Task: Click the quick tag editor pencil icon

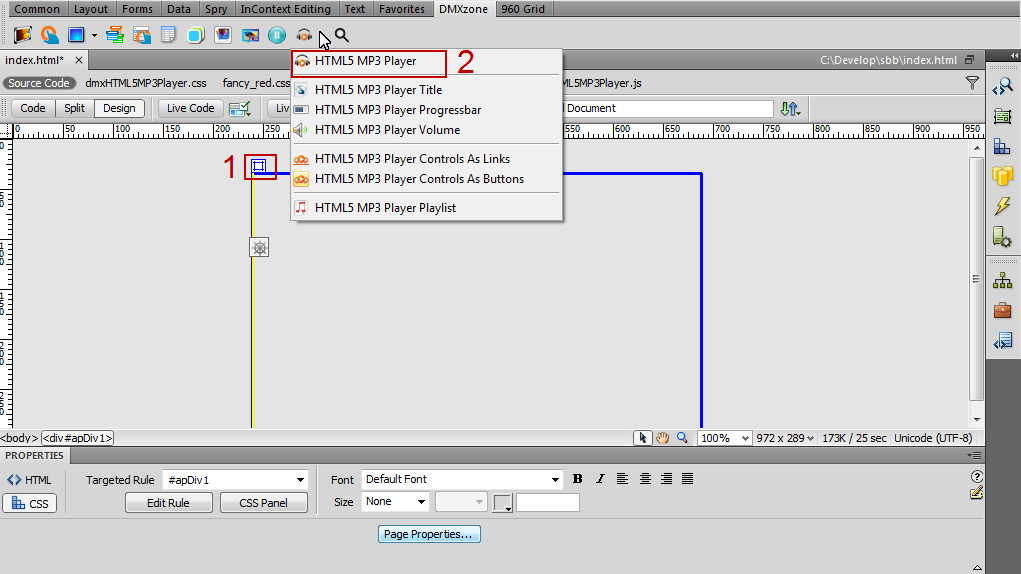Action: pos(976,493)
